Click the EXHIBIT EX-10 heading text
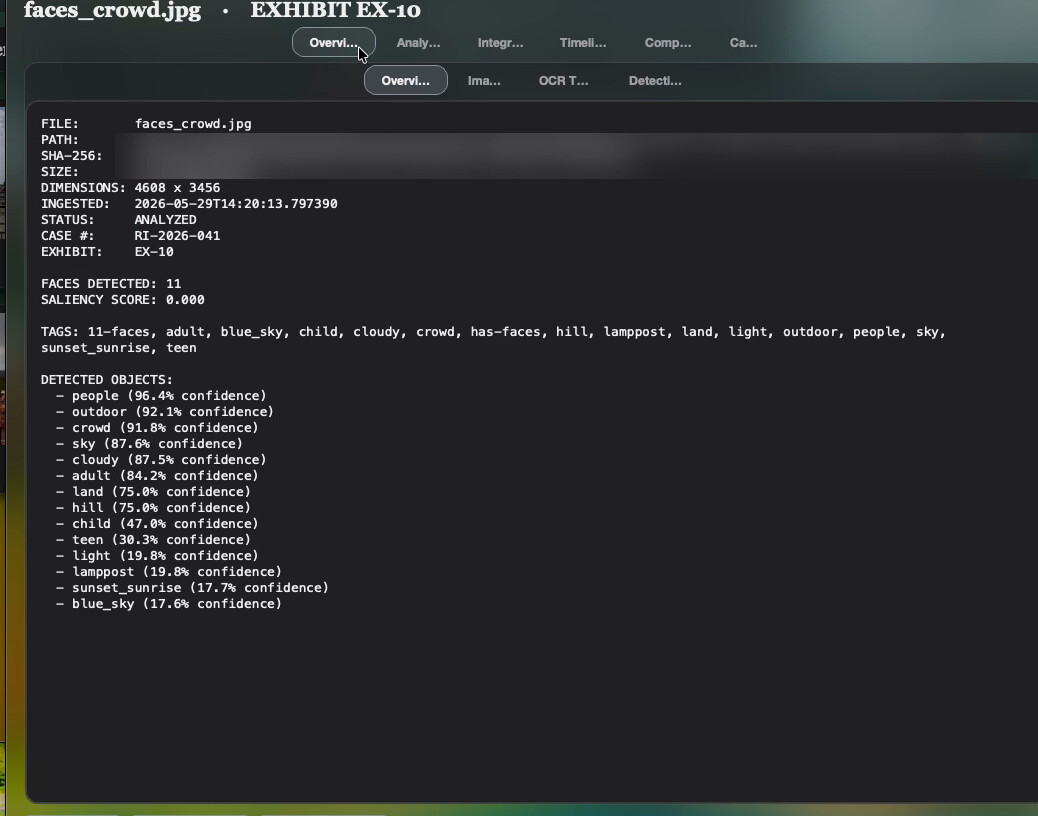Viewport: 1038px width, 816px height. 336,11
